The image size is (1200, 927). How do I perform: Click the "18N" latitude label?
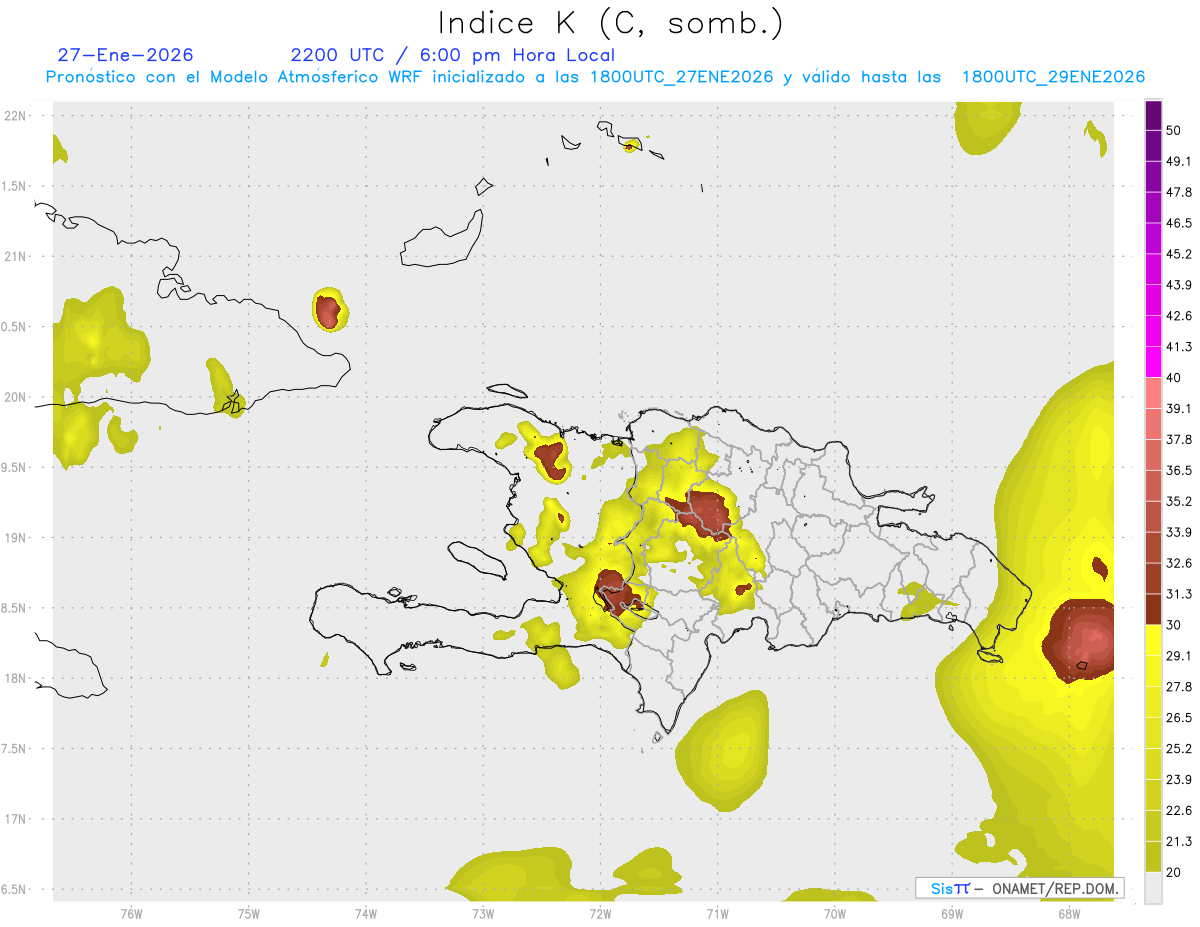[17, 678]
